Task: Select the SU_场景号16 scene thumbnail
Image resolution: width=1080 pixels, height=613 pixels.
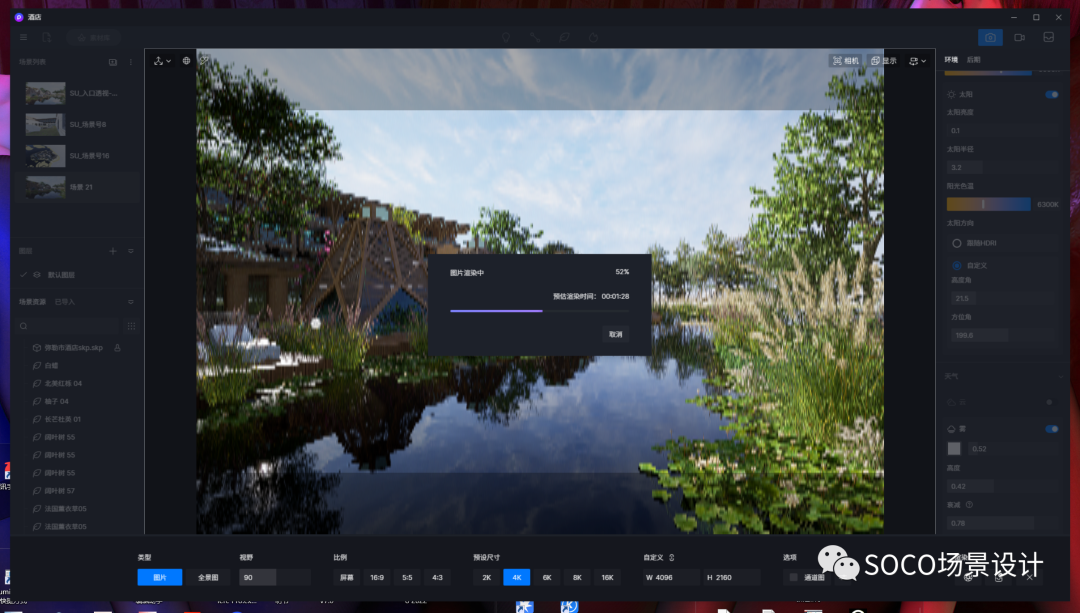Action: point(45,156)
